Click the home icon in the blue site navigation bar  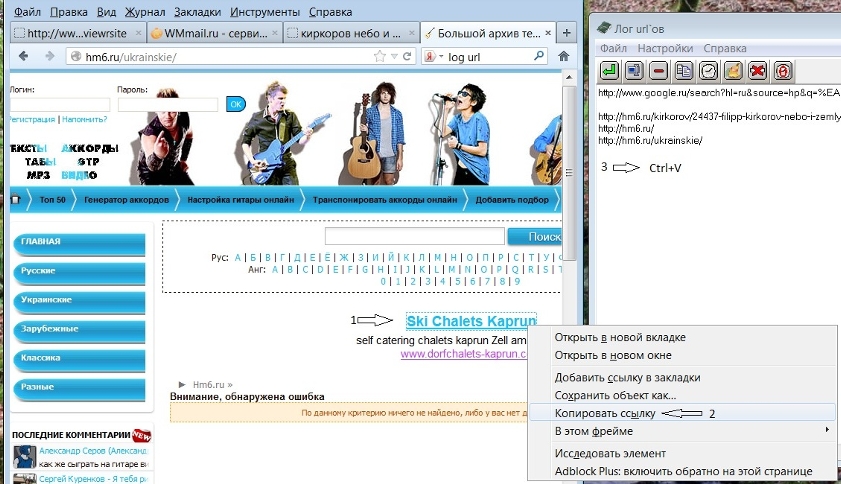16,200
